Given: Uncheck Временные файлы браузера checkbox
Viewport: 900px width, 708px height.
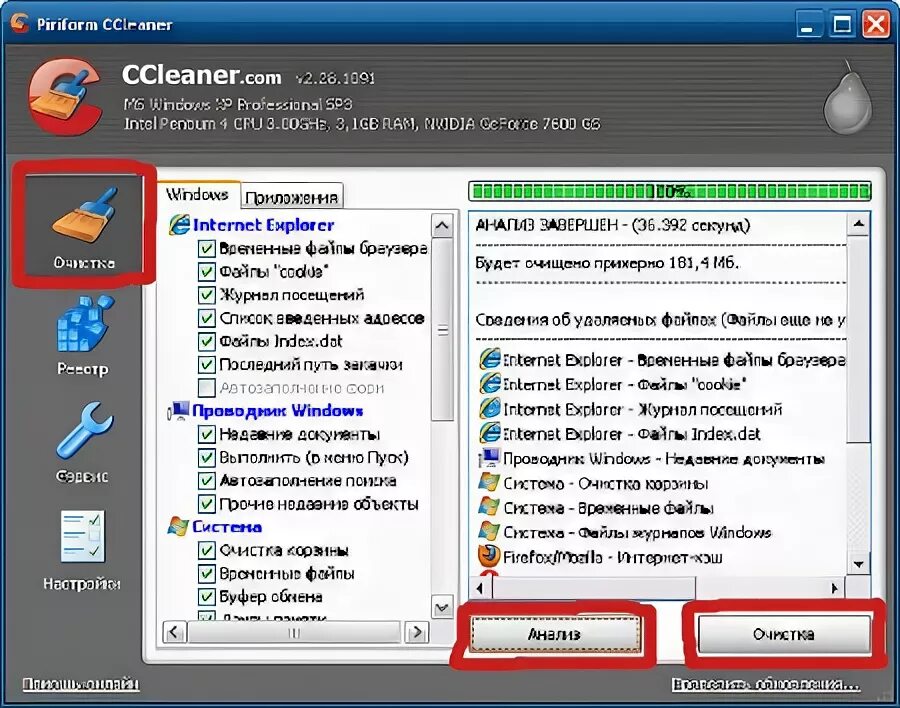Looking at the screenshot, I should pos(206,249).
